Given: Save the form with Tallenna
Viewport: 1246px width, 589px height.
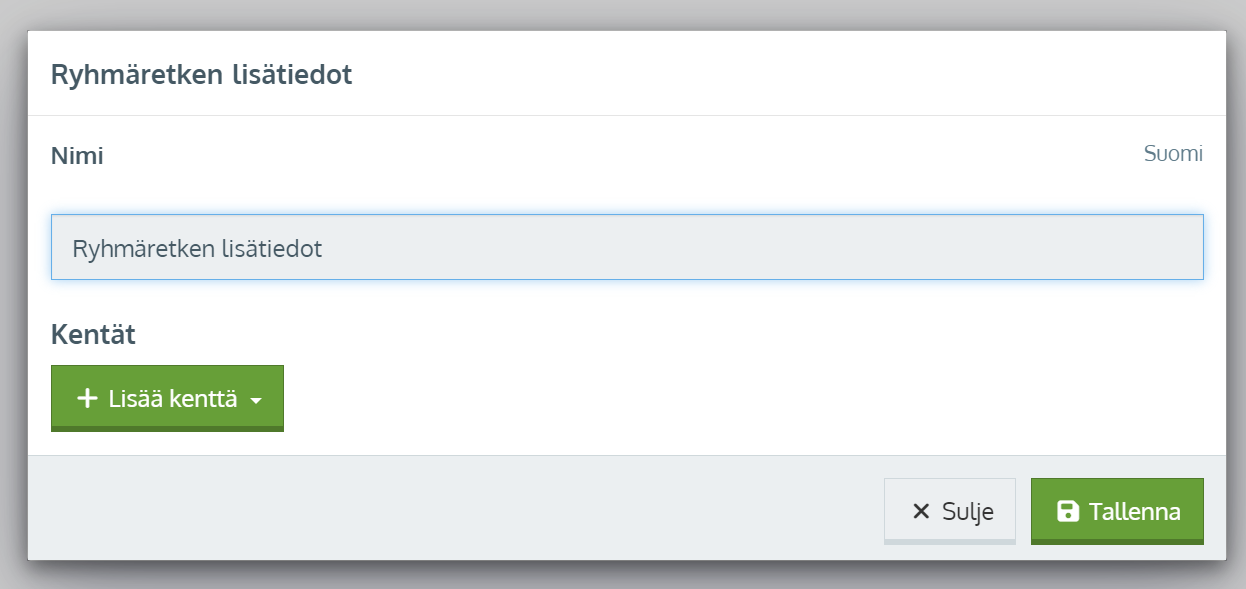Looking at the screenshot, I should pos(1117,511).
